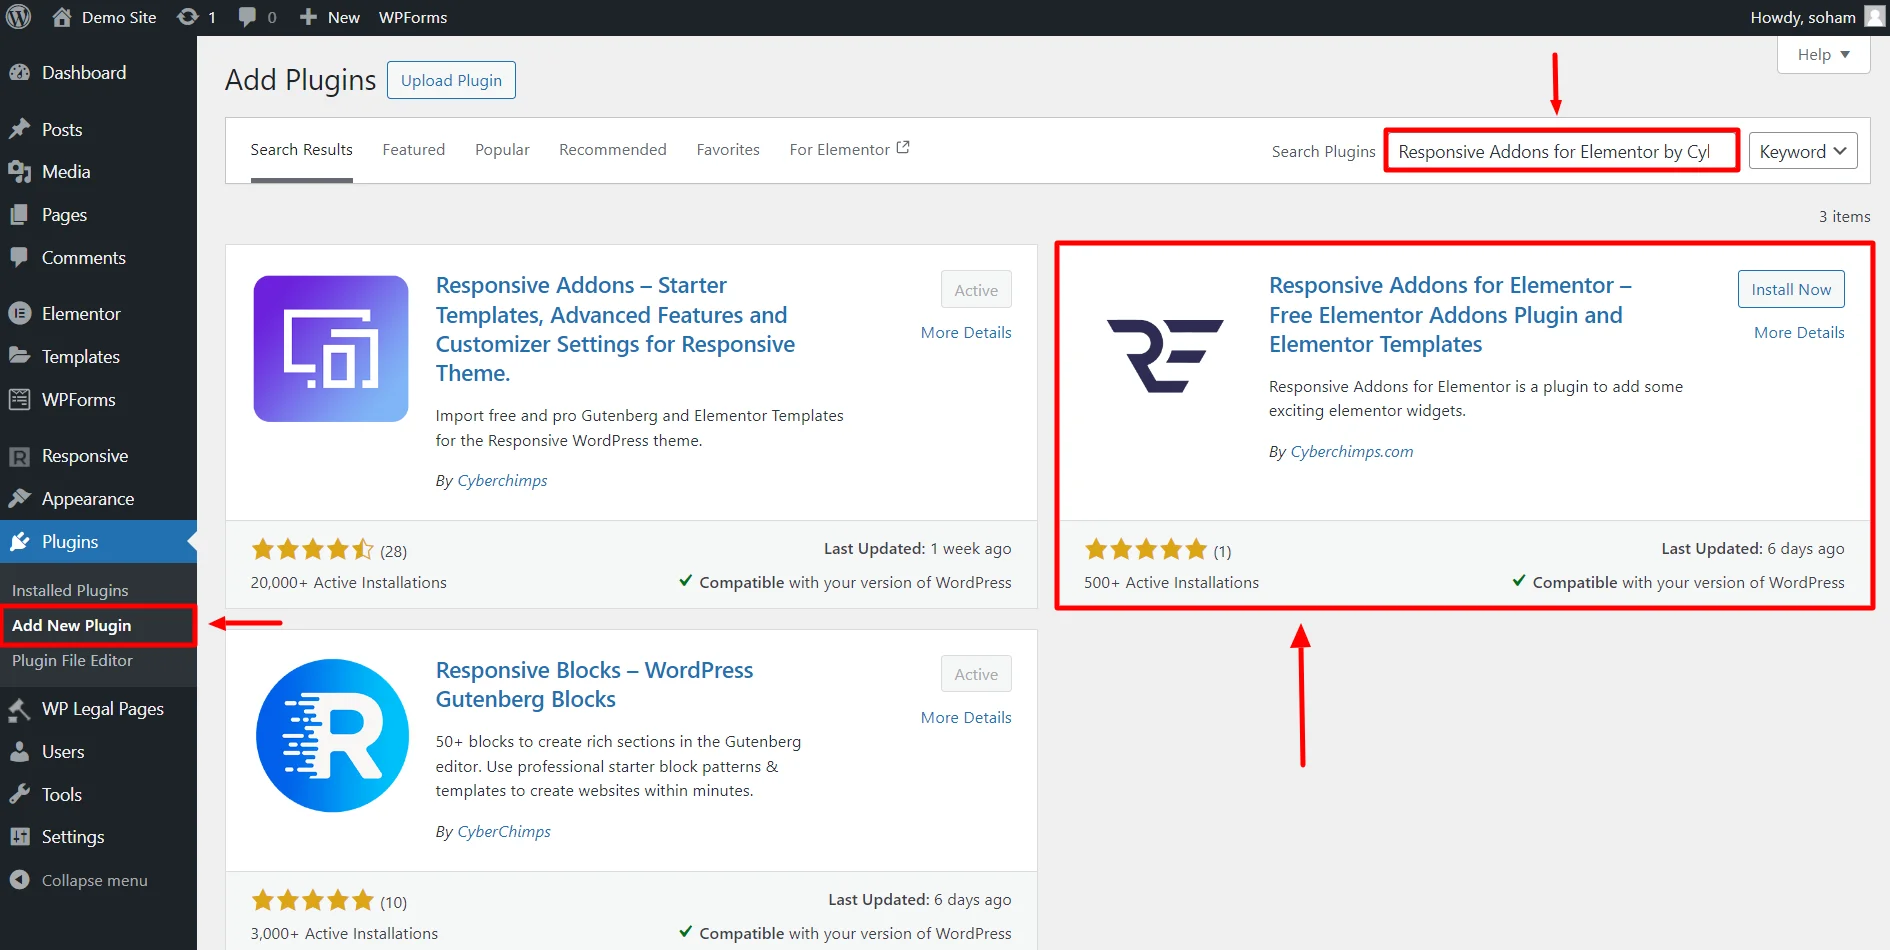Click the 500+ Active Installations text
1890x950 pixels.
(x=1171, y=583)
